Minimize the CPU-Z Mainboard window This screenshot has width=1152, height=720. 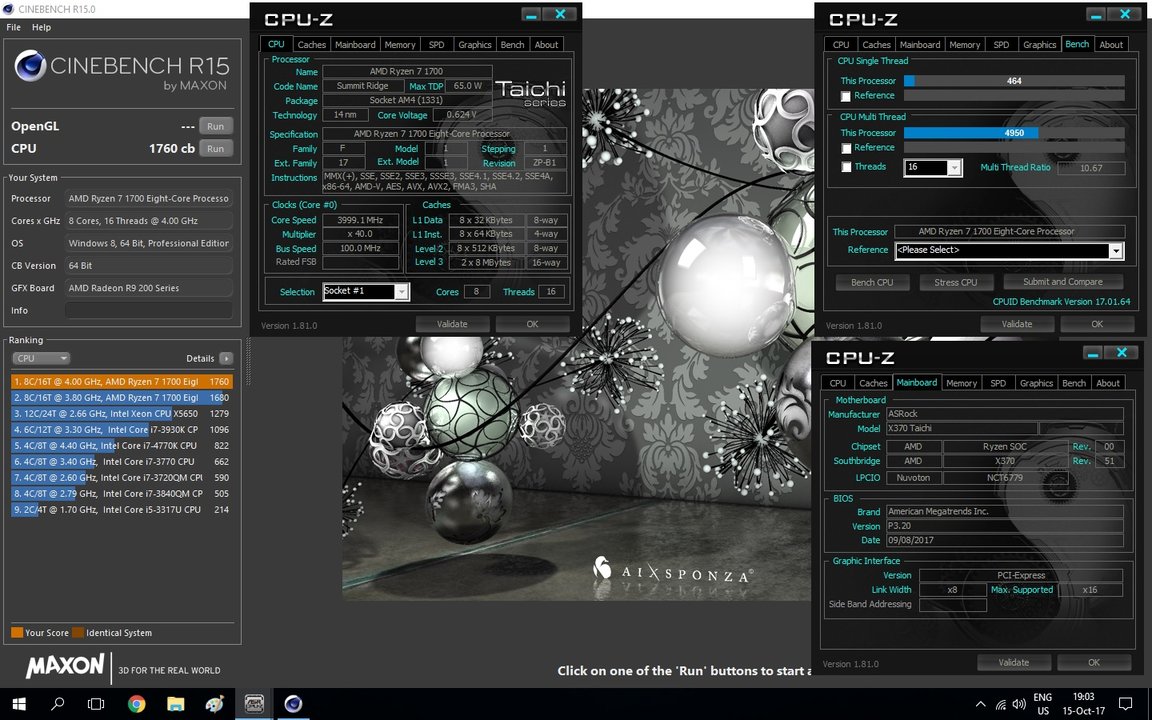pos(1093,353)
